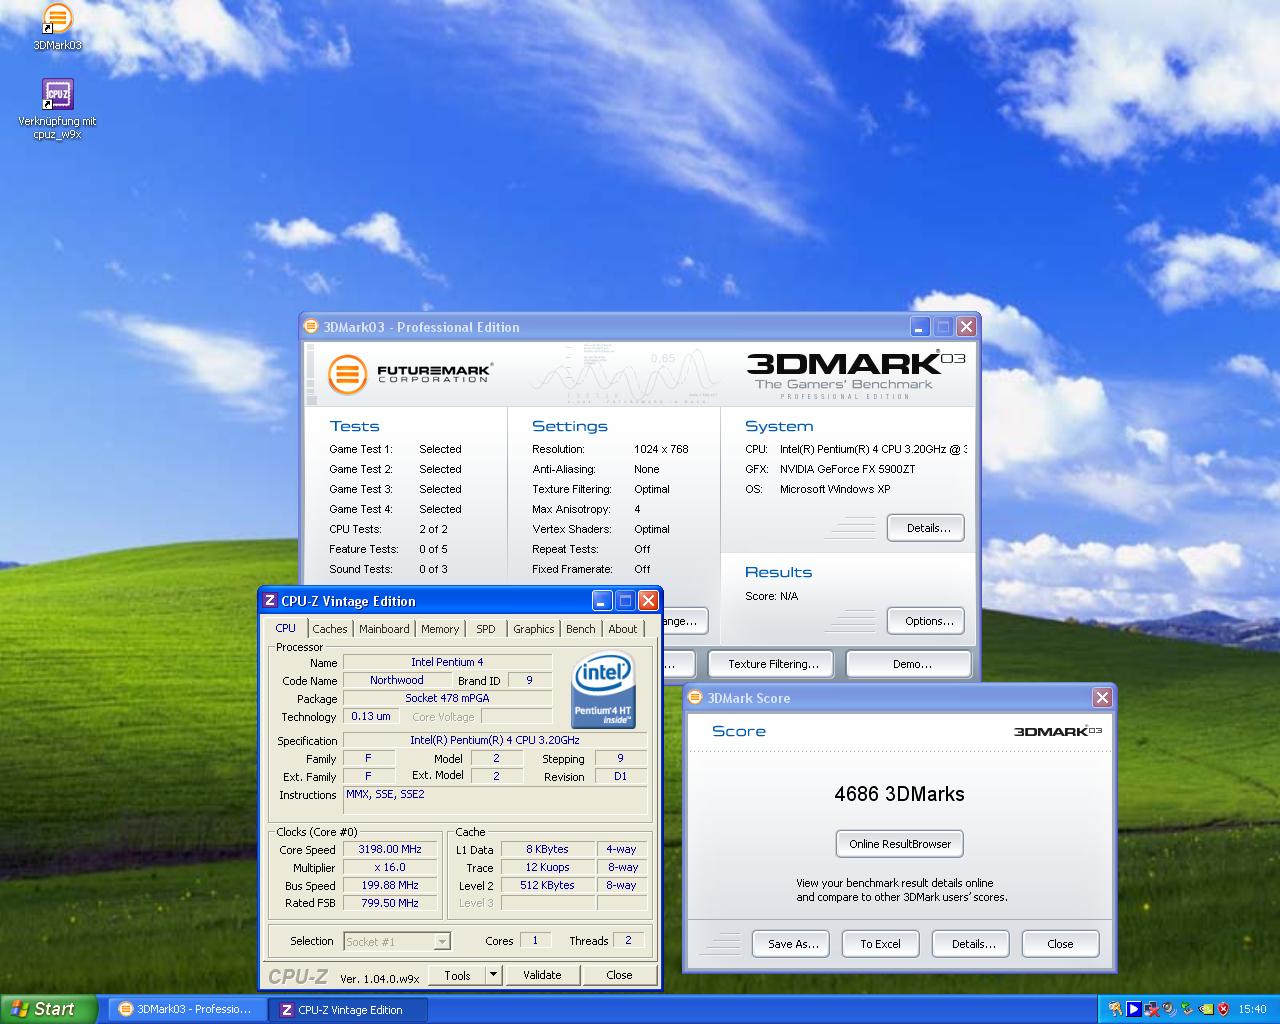Open the Socket #1 selection dropdown
Image resolution: width=1280 pixels, height=1024 pixels.
(x=397, y=941)
